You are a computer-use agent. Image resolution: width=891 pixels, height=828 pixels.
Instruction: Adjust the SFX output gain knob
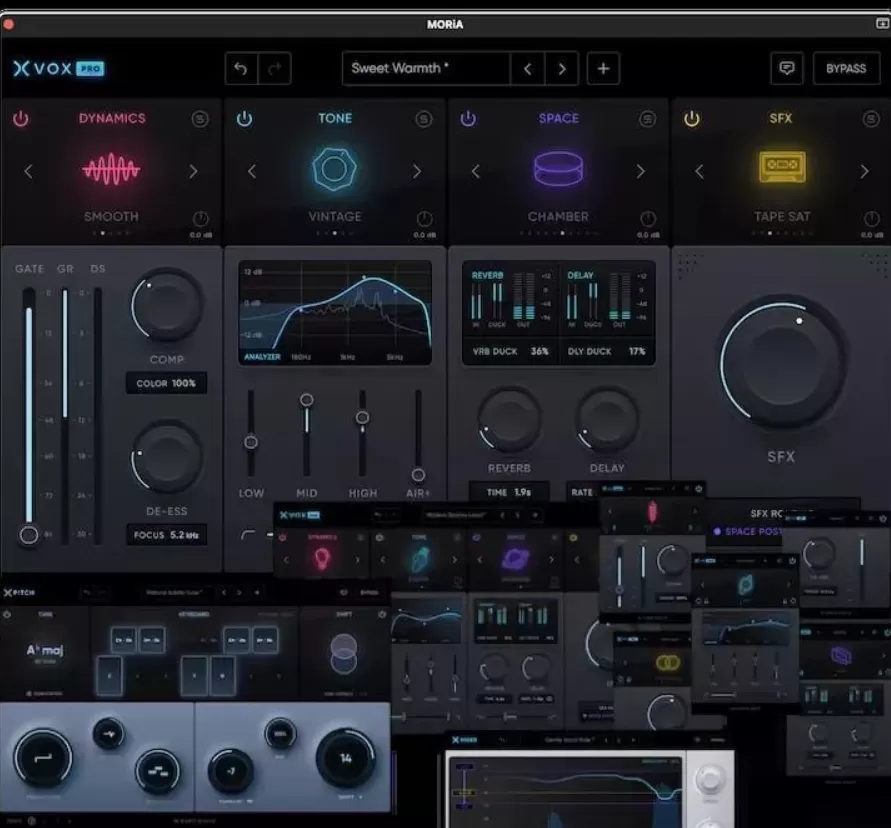[x=872, y=218]
